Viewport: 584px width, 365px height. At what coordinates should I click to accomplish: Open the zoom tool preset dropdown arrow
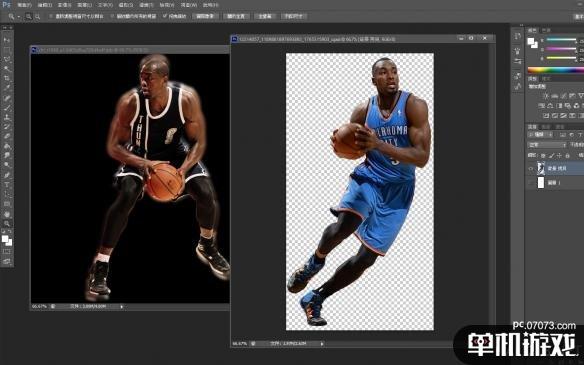coord(19,17)
